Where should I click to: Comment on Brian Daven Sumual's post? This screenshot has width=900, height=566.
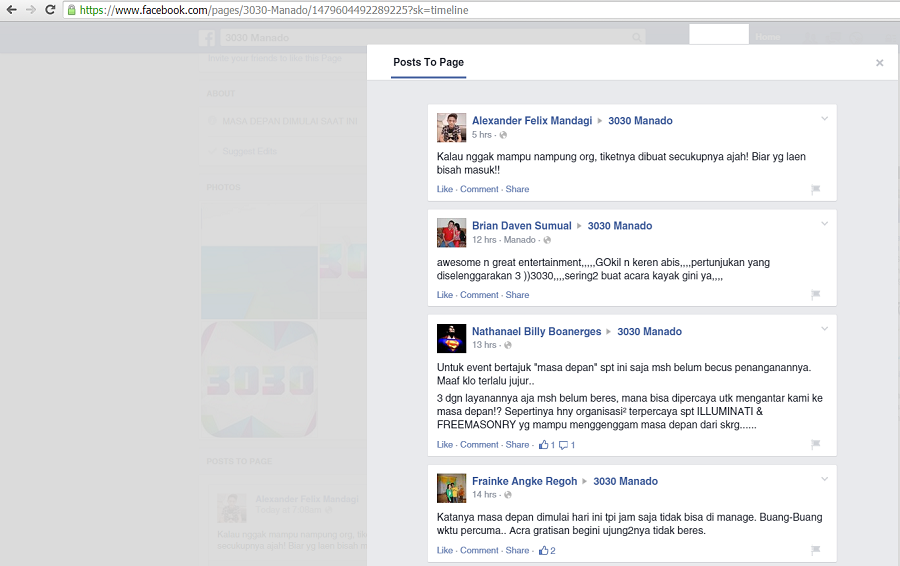click(479, 295)
